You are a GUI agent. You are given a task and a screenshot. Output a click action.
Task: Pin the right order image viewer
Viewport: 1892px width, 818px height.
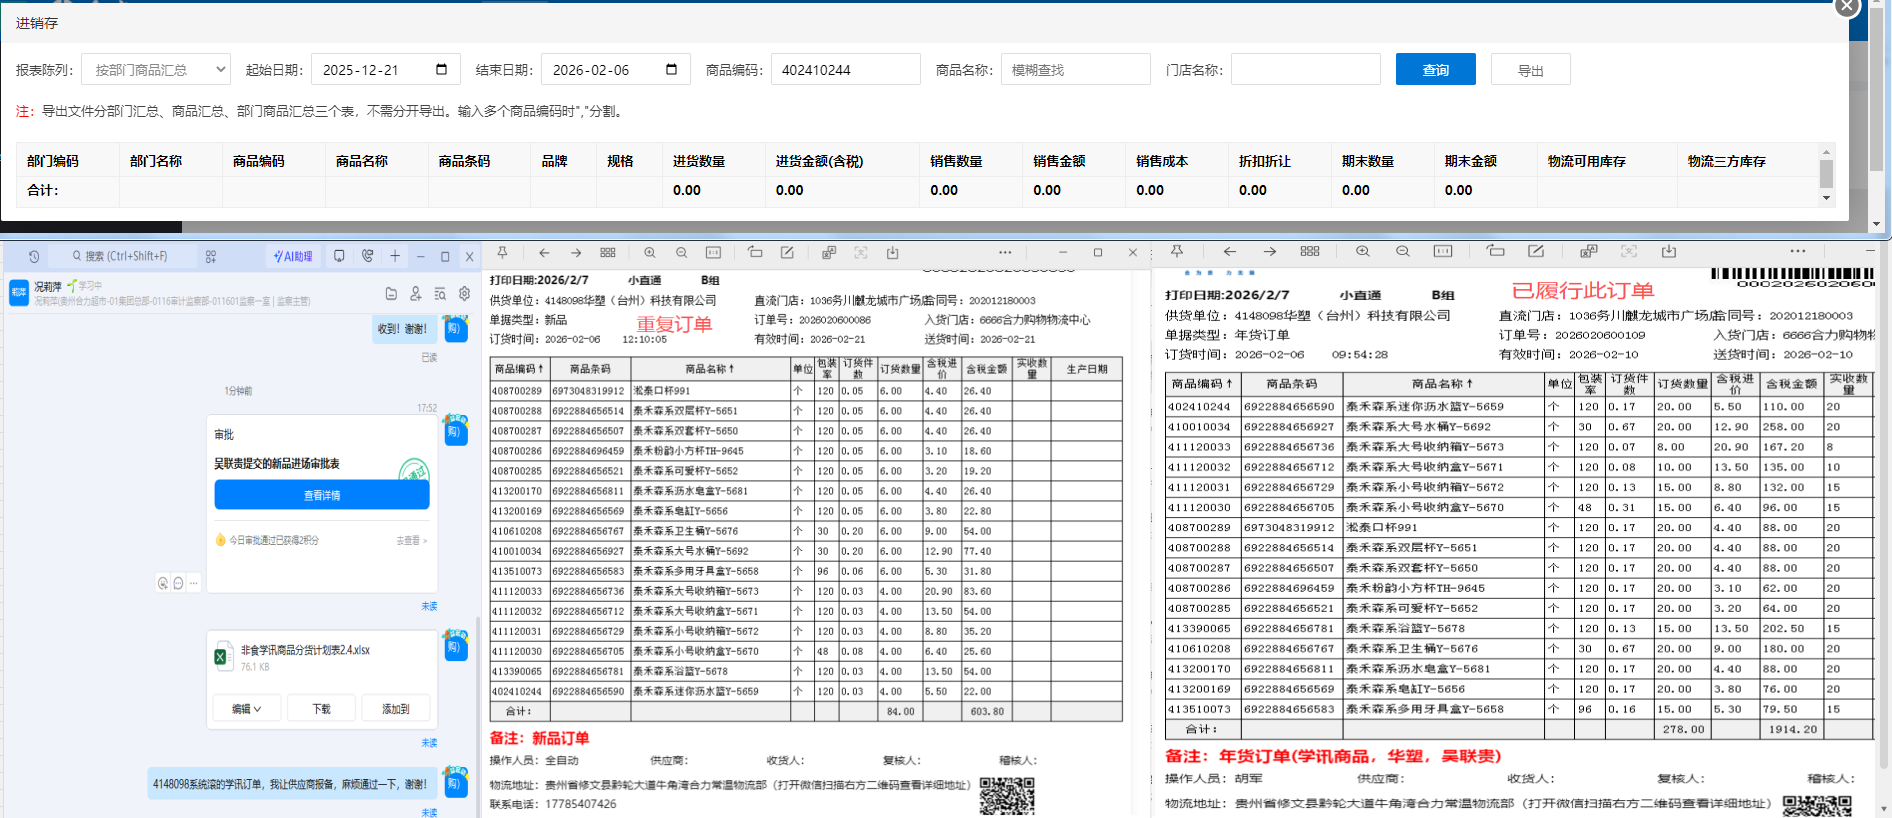(1177, 251)
